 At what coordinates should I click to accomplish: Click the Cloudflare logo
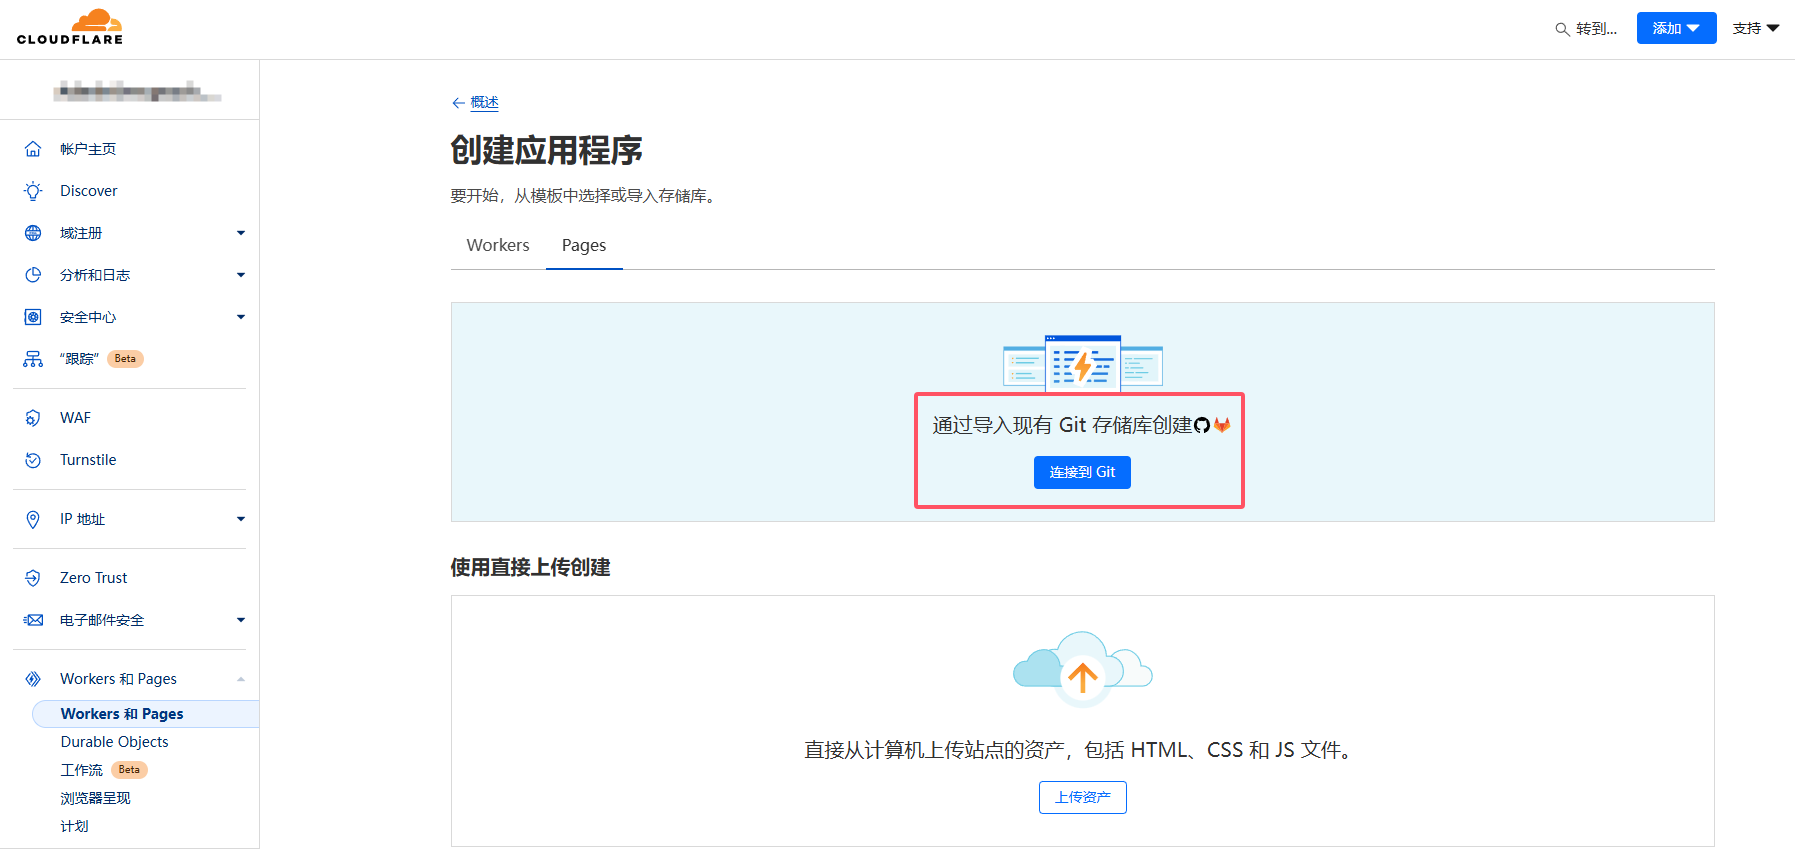70,27
